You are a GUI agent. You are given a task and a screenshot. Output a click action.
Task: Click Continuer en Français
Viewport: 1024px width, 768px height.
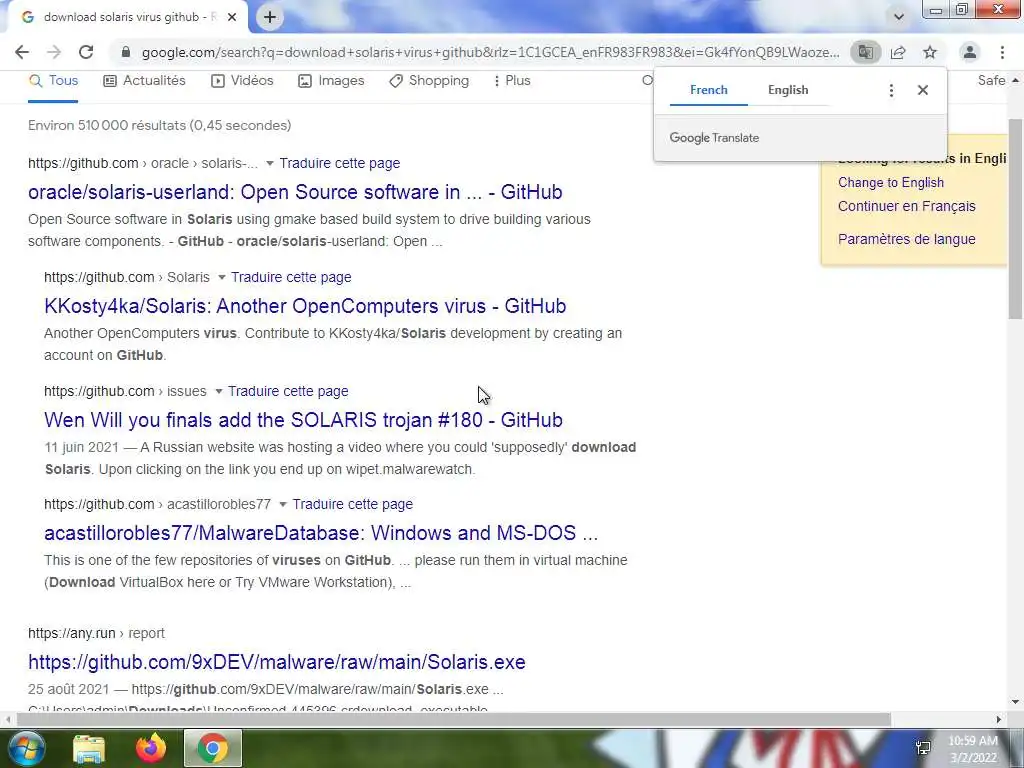pyautogui.click(x=906, y=206)
